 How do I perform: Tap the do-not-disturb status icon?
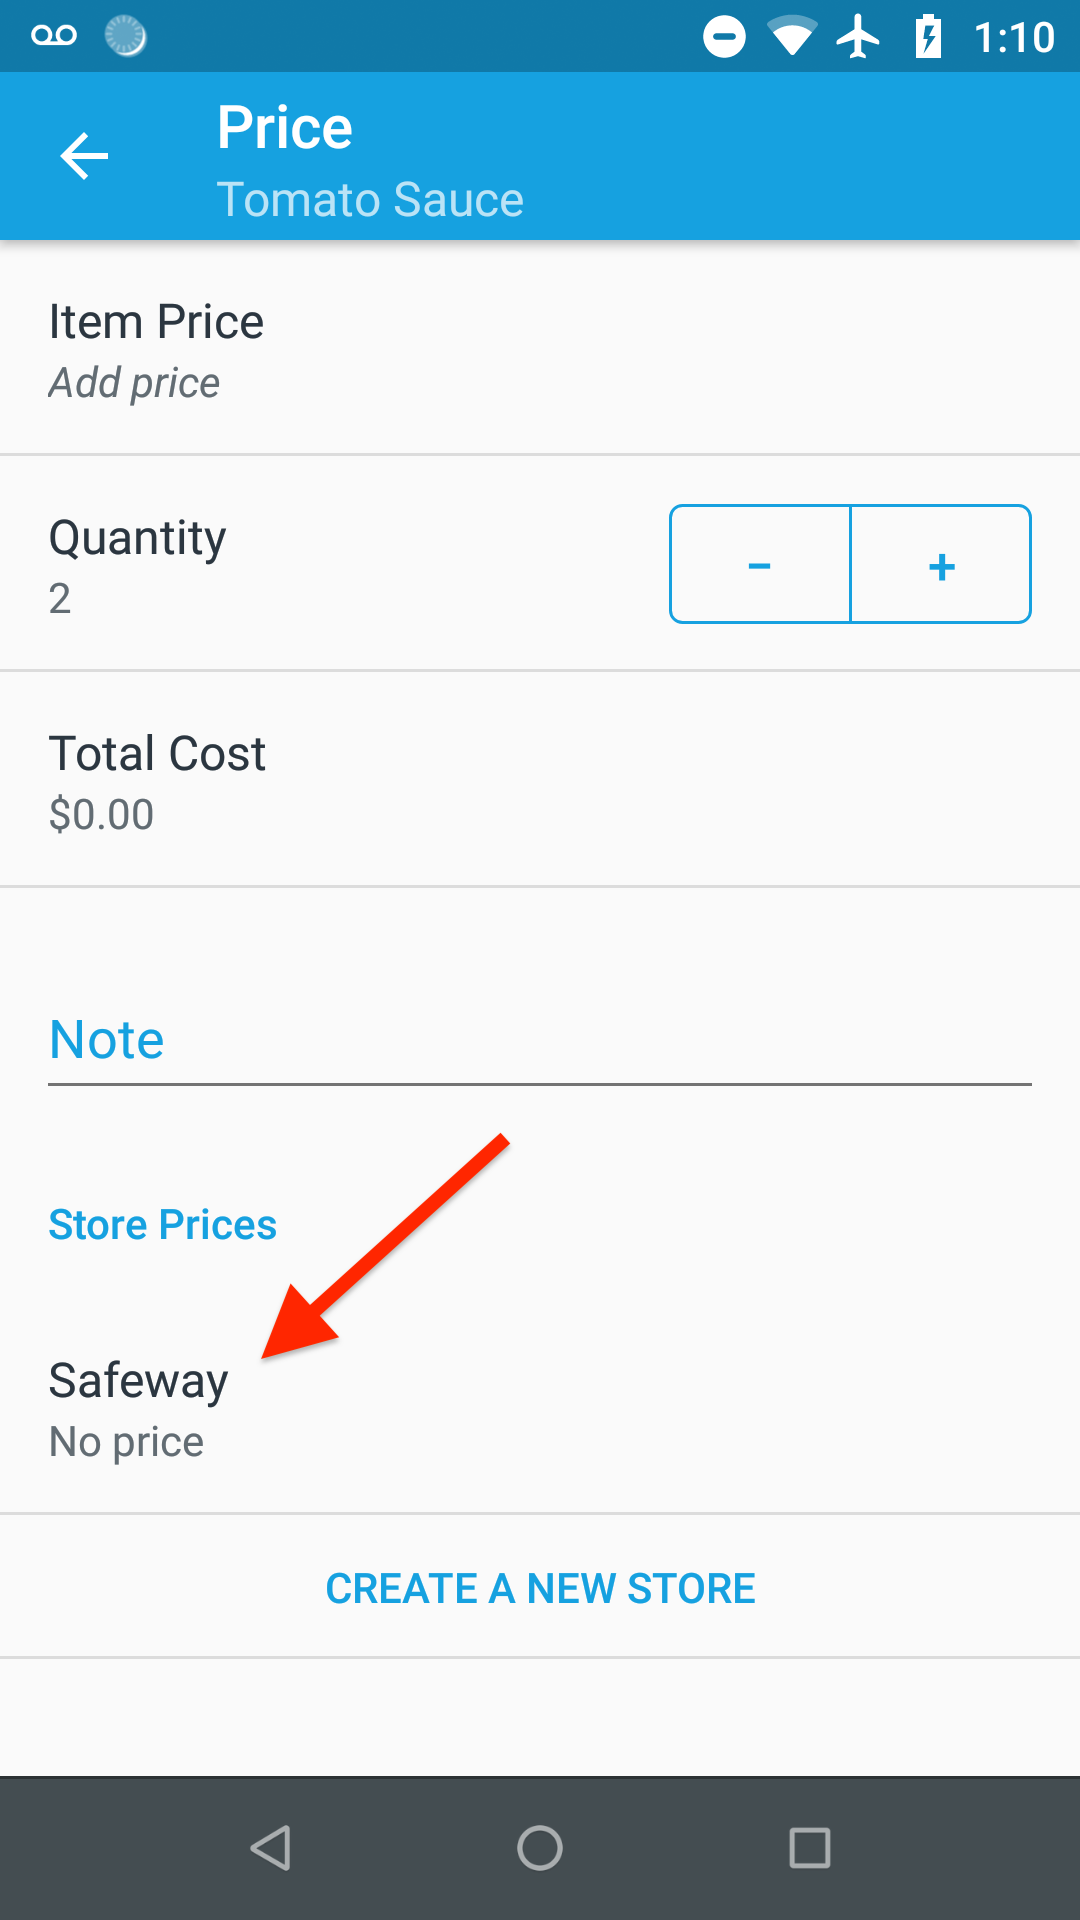(724, 37)
